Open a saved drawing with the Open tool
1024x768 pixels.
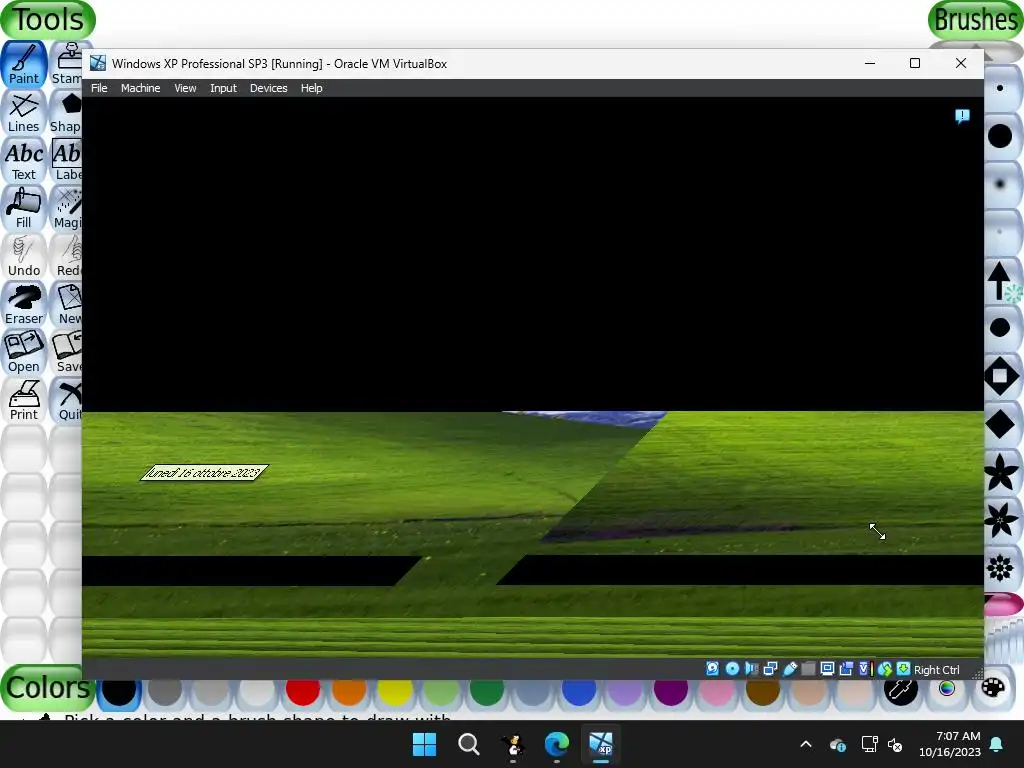[24, 352]
